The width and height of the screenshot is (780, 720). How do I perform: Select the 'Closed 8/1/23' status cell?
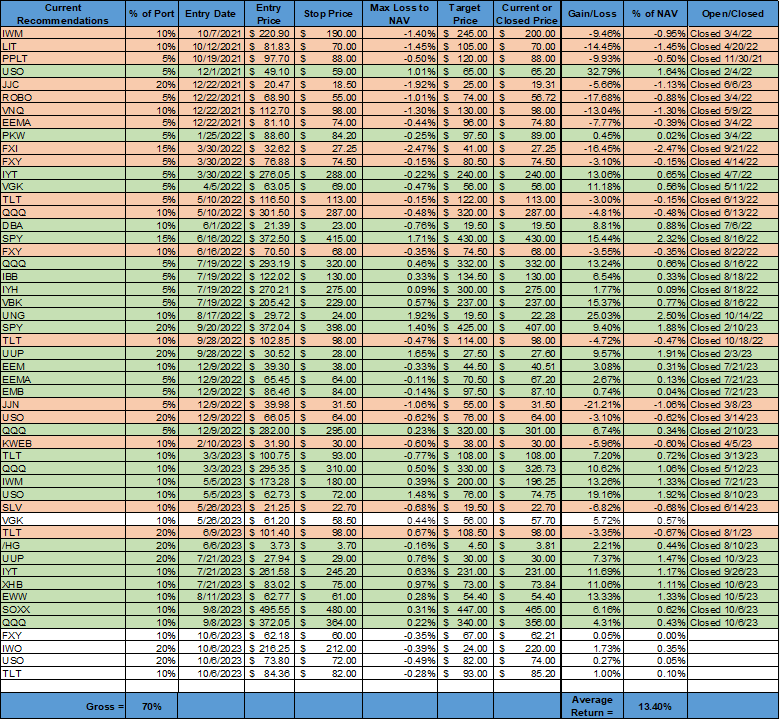(733, 533)
